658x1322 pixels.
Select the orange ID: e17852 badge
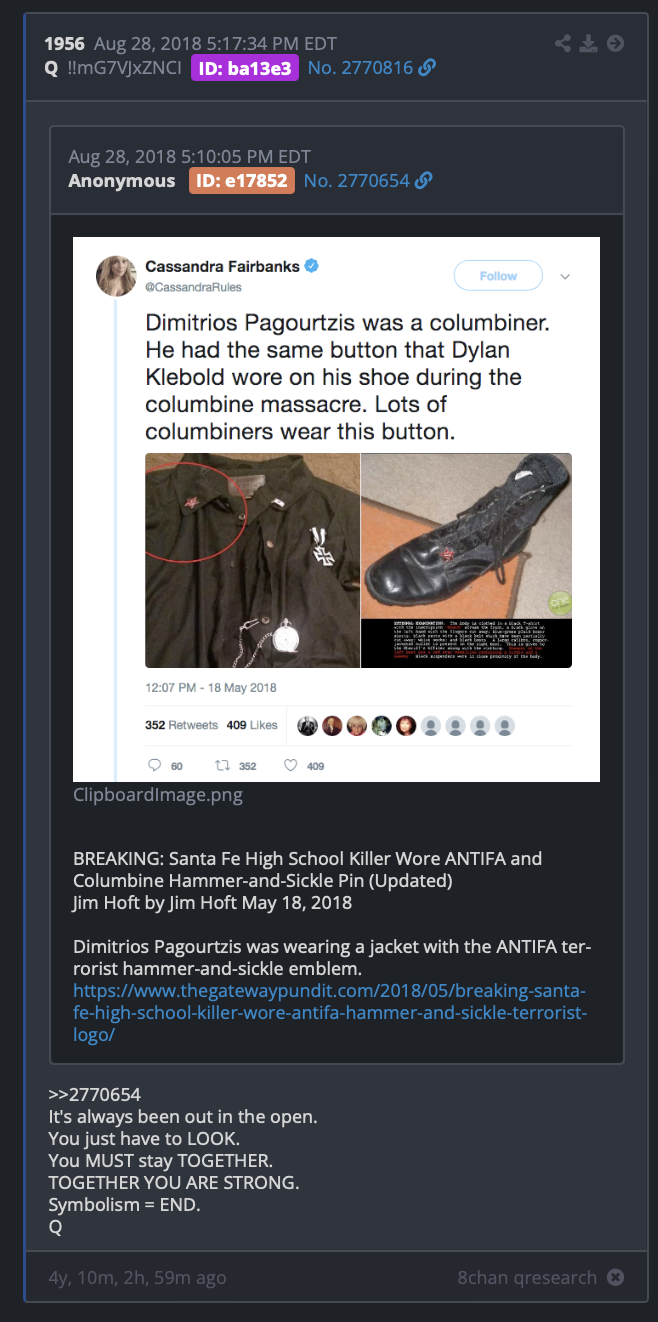[x=242, y=181]
